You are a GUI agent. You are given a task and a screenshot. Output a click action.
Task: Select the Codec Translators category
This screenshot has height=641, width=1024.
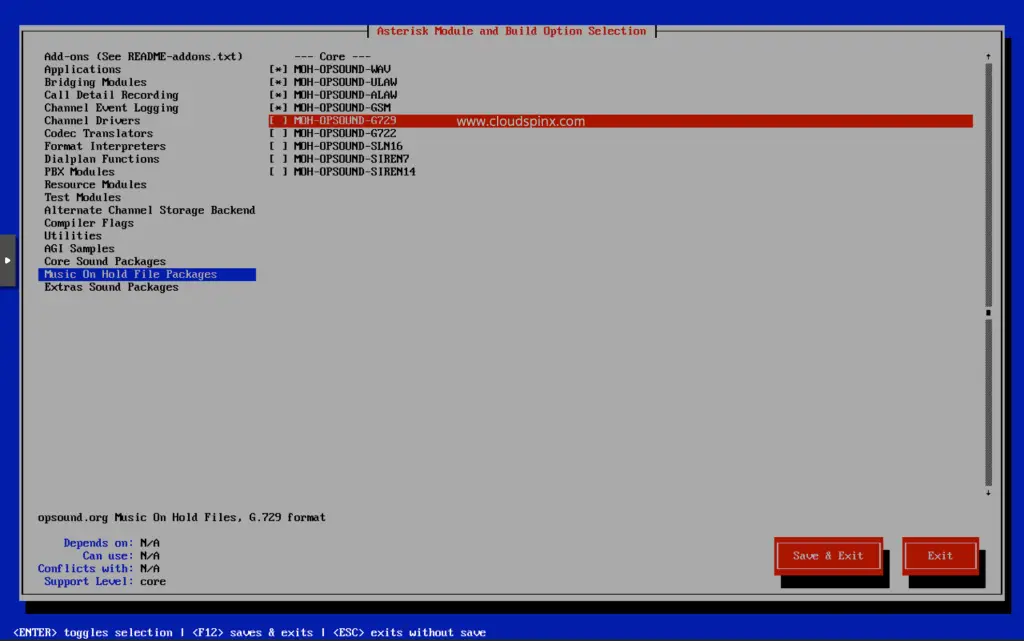point(98,132)
